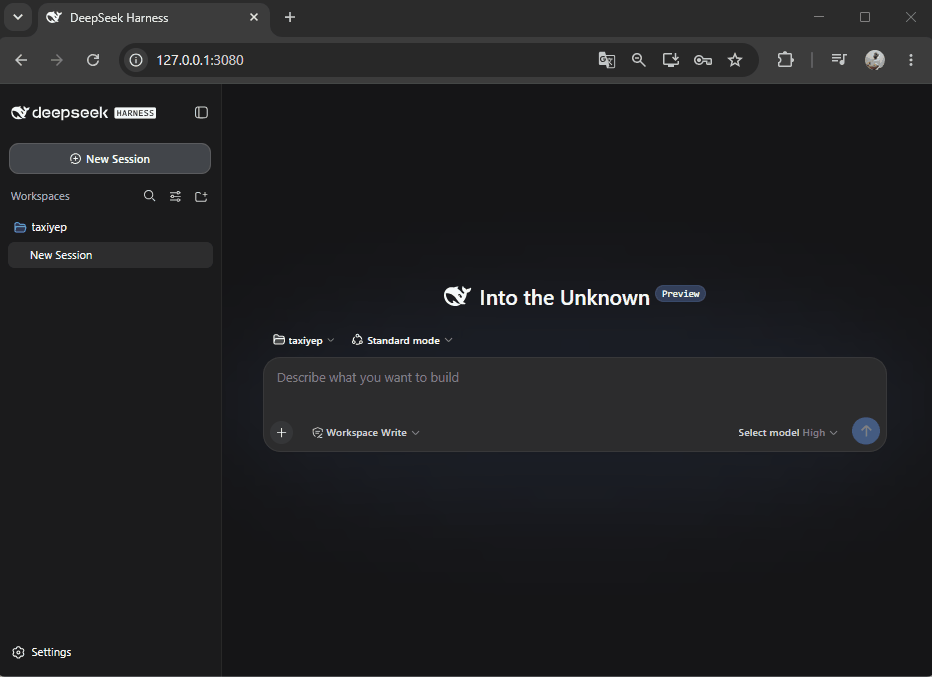Click the browser forward arrow
The image size is (932, 677).
coord(57,60)
